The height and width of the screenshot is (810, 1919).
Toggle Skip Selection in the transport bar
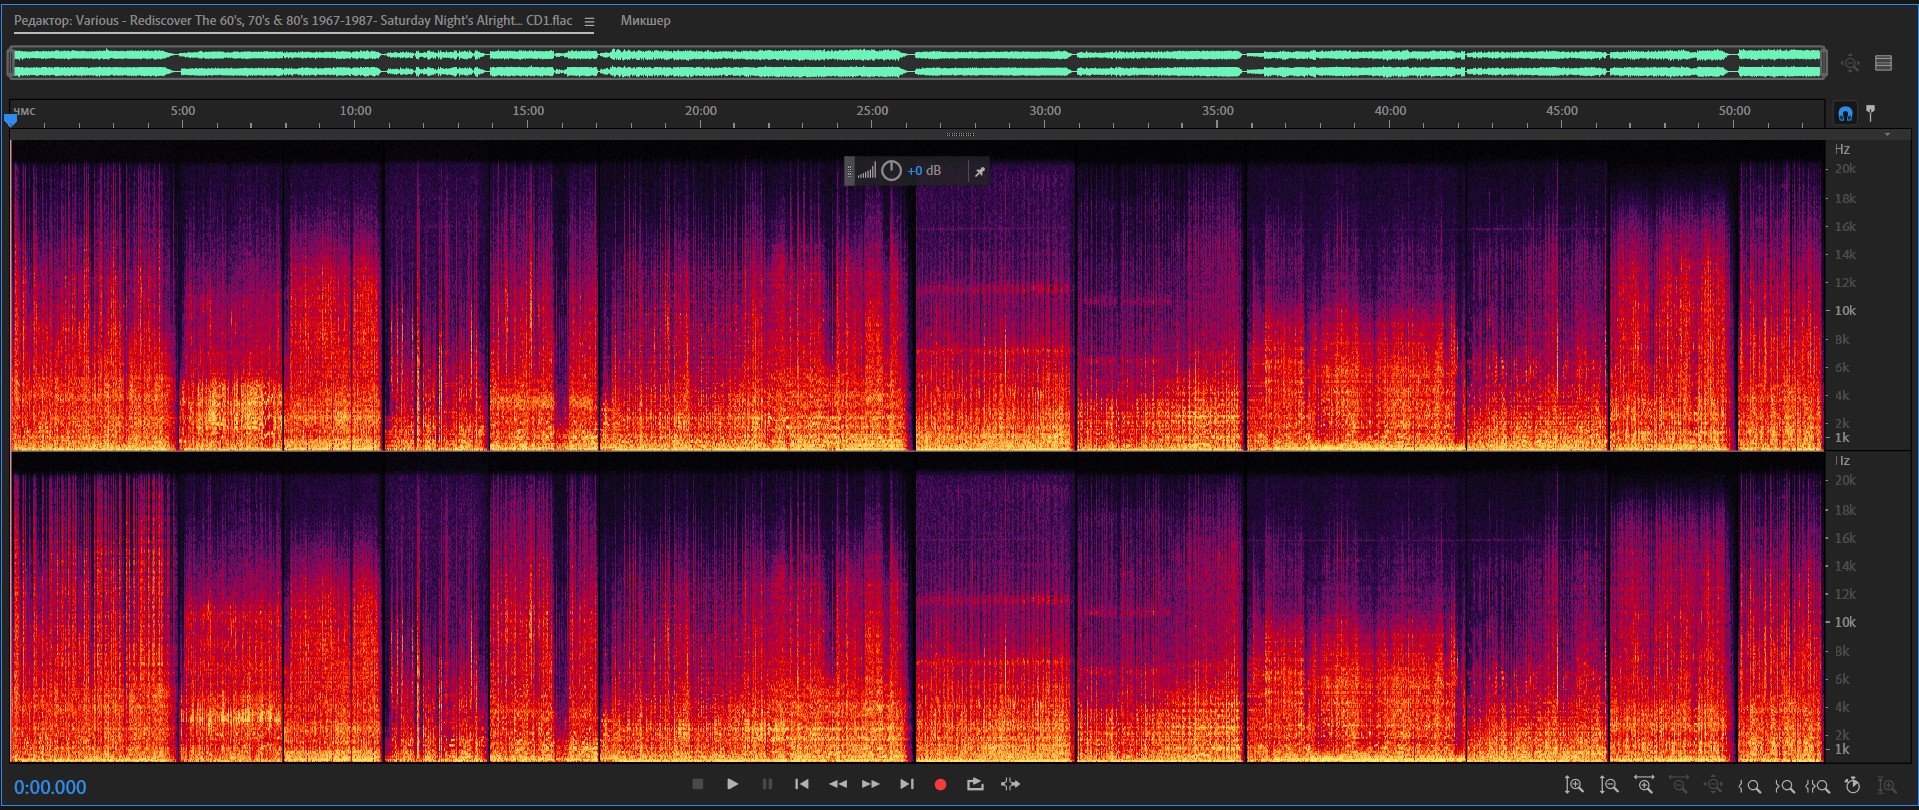pos(1010,785)
